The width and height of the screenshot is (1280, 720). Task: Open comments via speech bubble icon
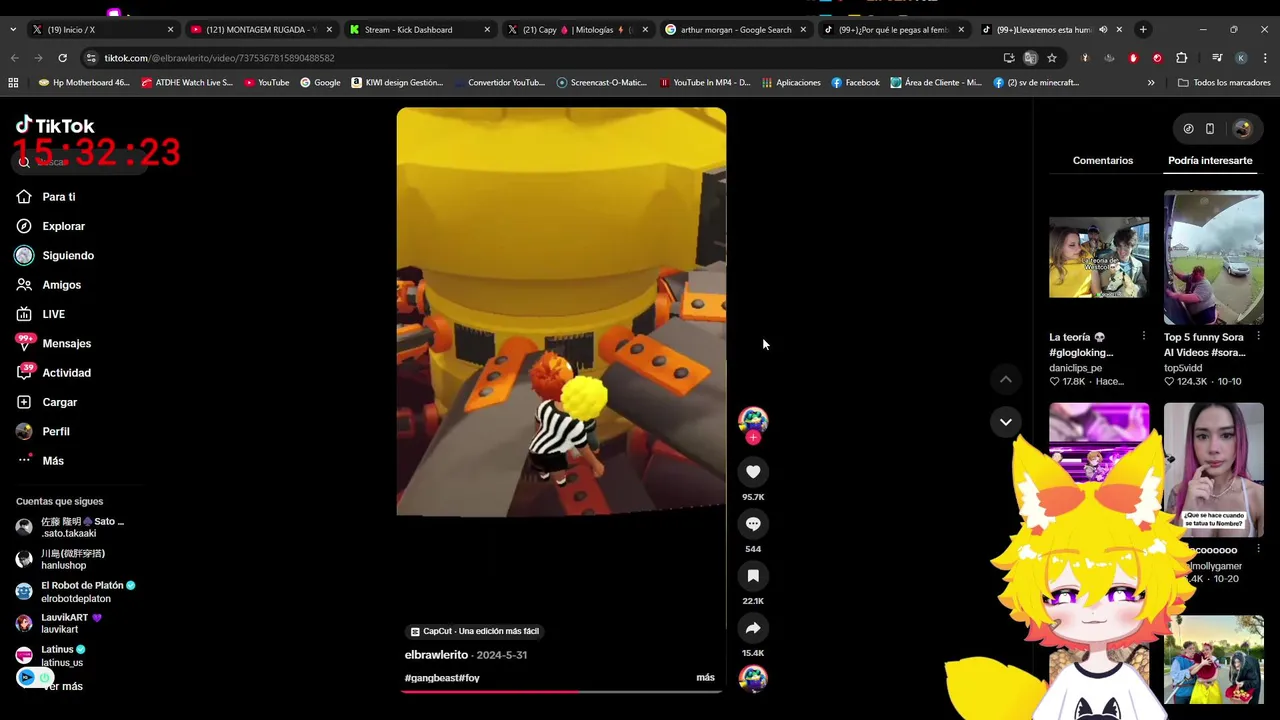coord(753,524)
